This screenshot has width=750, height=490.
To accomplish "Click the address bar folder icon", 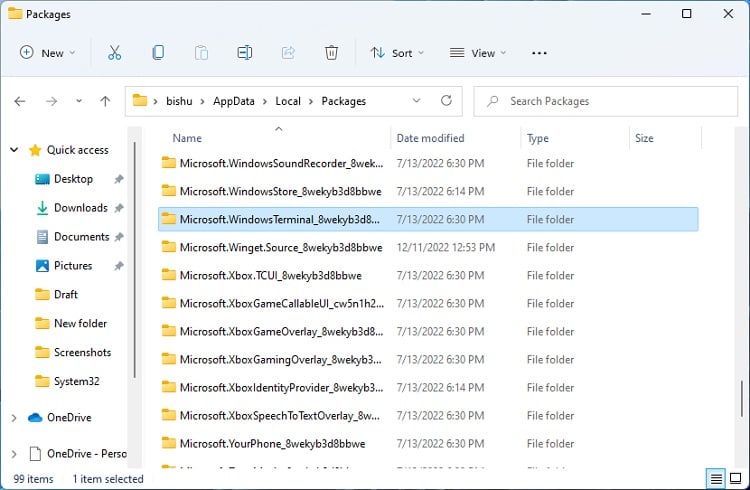I will [140, 100].
